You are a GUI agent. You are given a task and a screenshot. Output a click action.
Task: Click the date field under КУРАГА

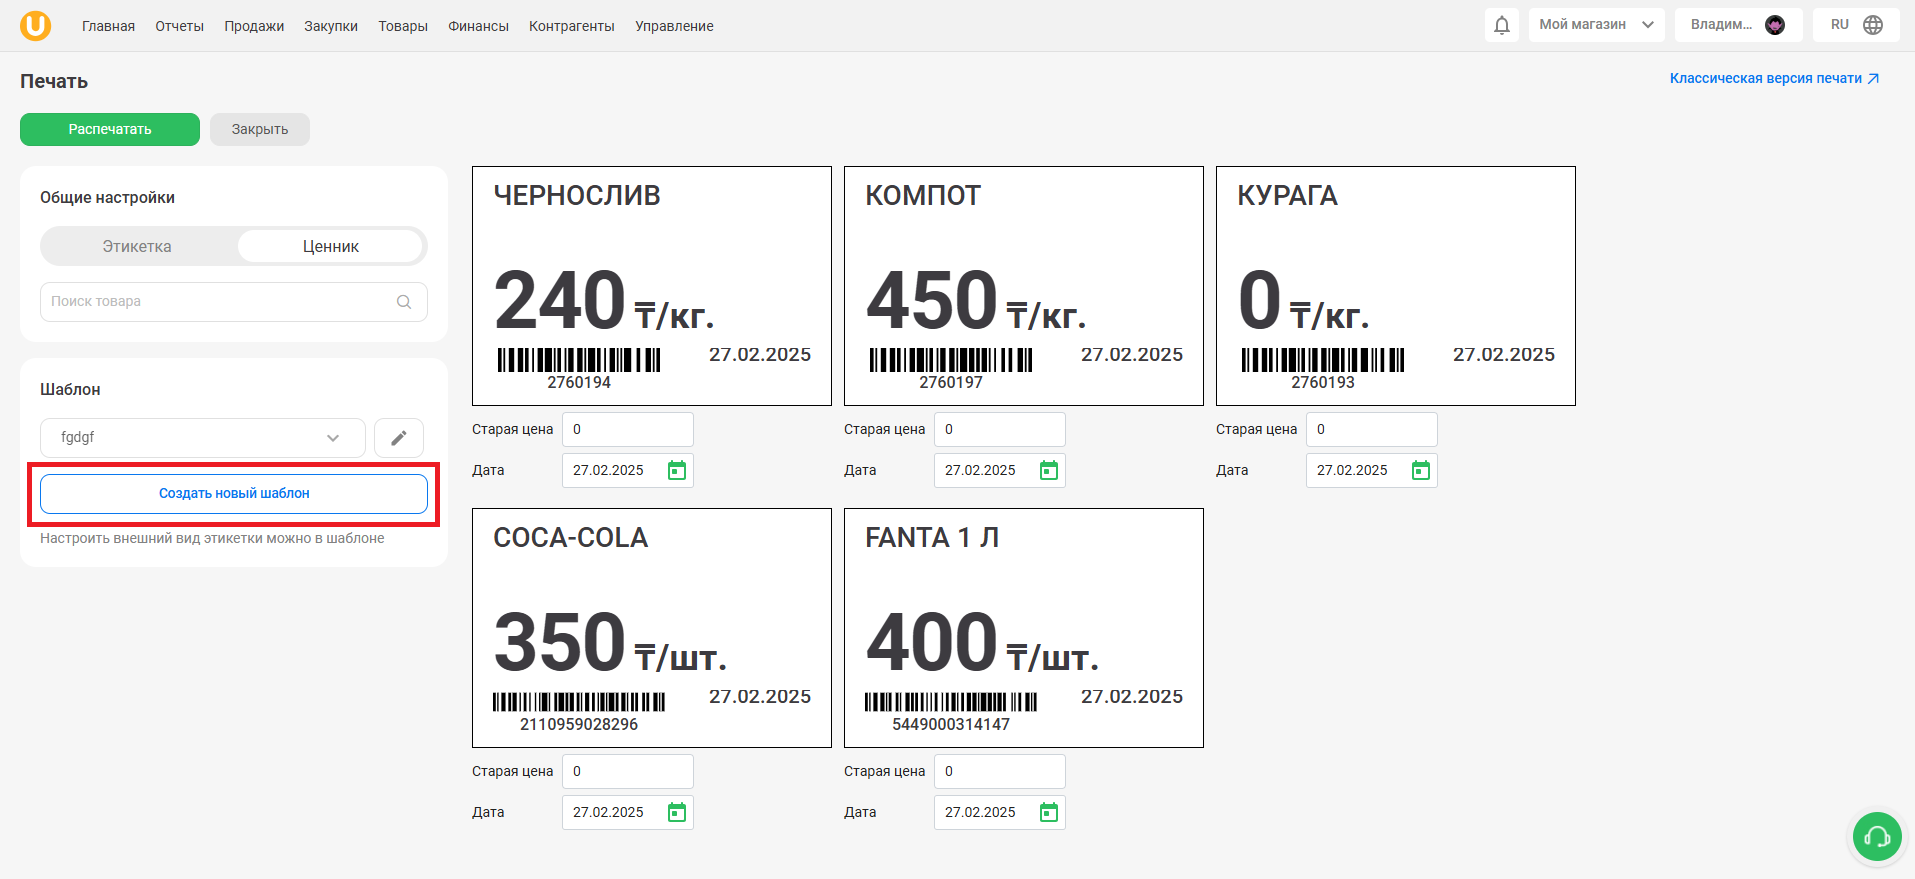[x=1372, y=470]
